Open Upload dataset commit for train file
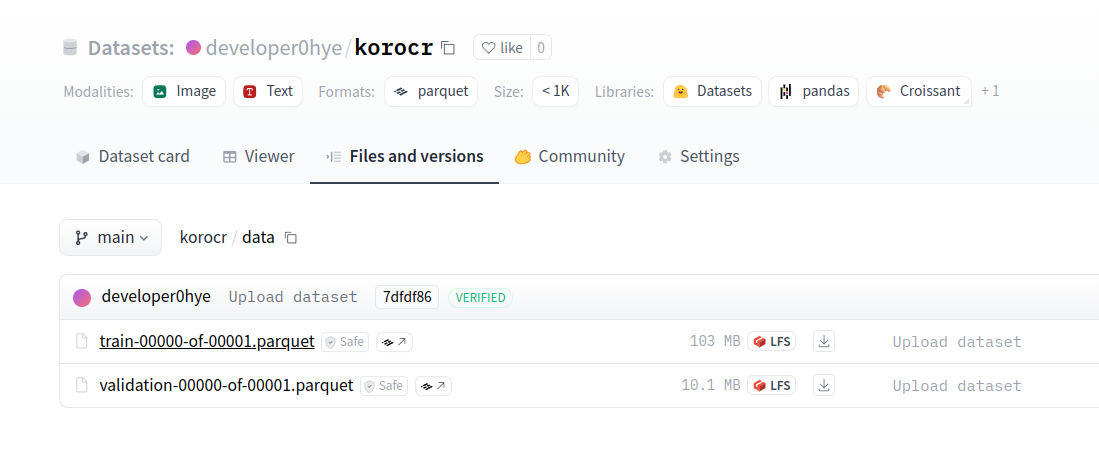Viewport: 1099px width, 456px height. [957, 342]
